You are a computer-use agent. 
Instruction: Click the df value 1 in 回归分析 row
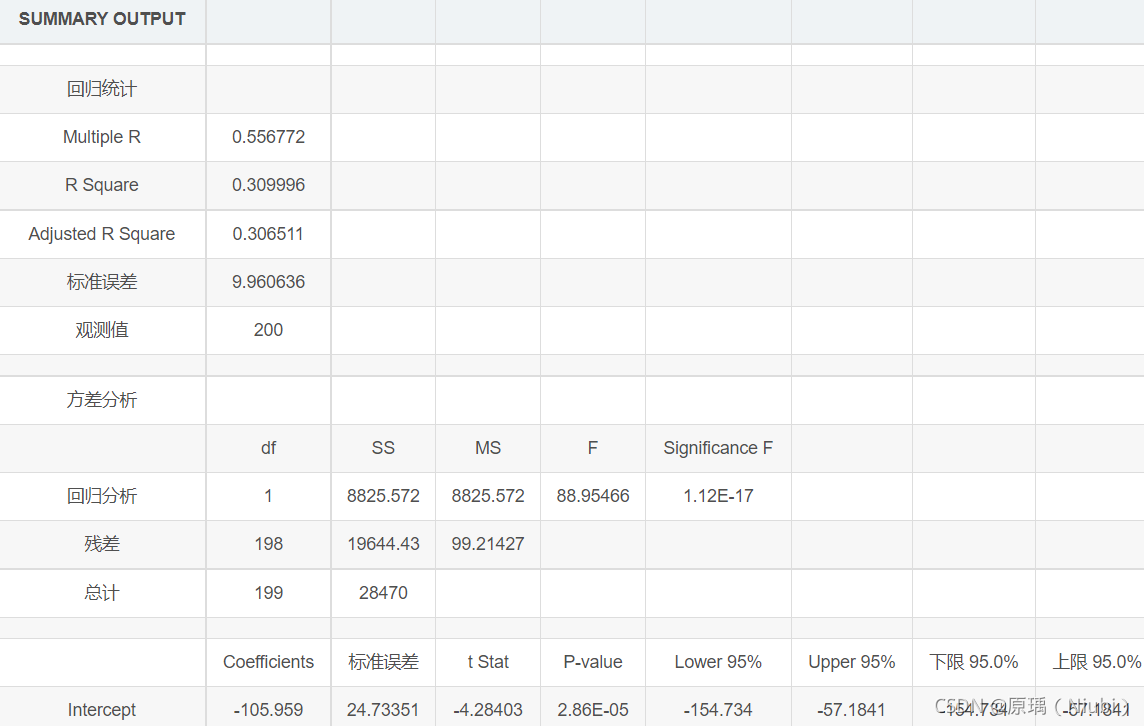(x=268, y=496)
